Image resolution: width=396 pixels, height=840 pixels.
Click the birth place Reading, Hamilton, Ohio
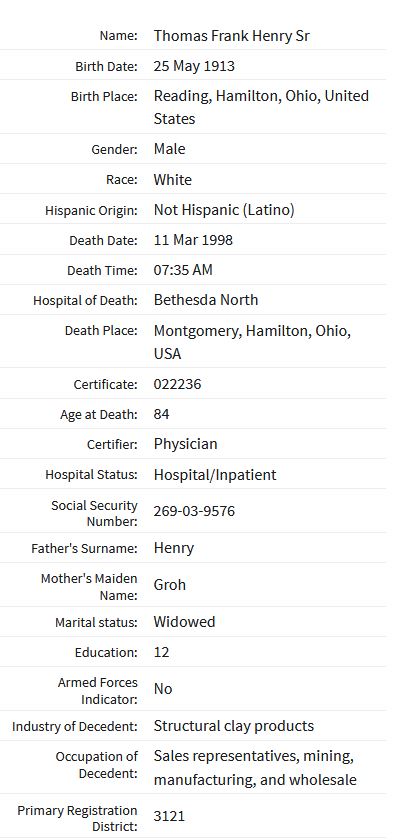261,107
